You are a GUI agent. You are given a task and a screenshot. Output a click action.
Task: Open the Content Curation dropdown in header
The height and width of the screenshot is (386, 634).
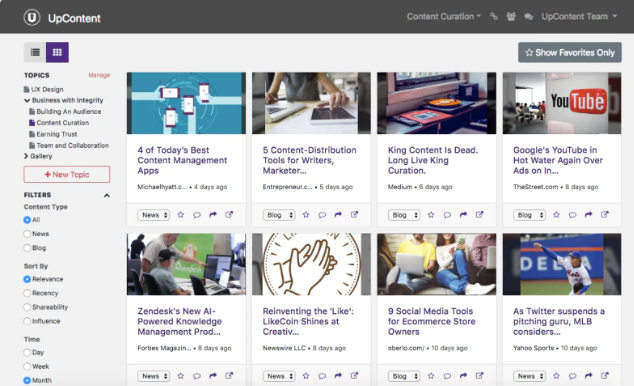[444, 17]
